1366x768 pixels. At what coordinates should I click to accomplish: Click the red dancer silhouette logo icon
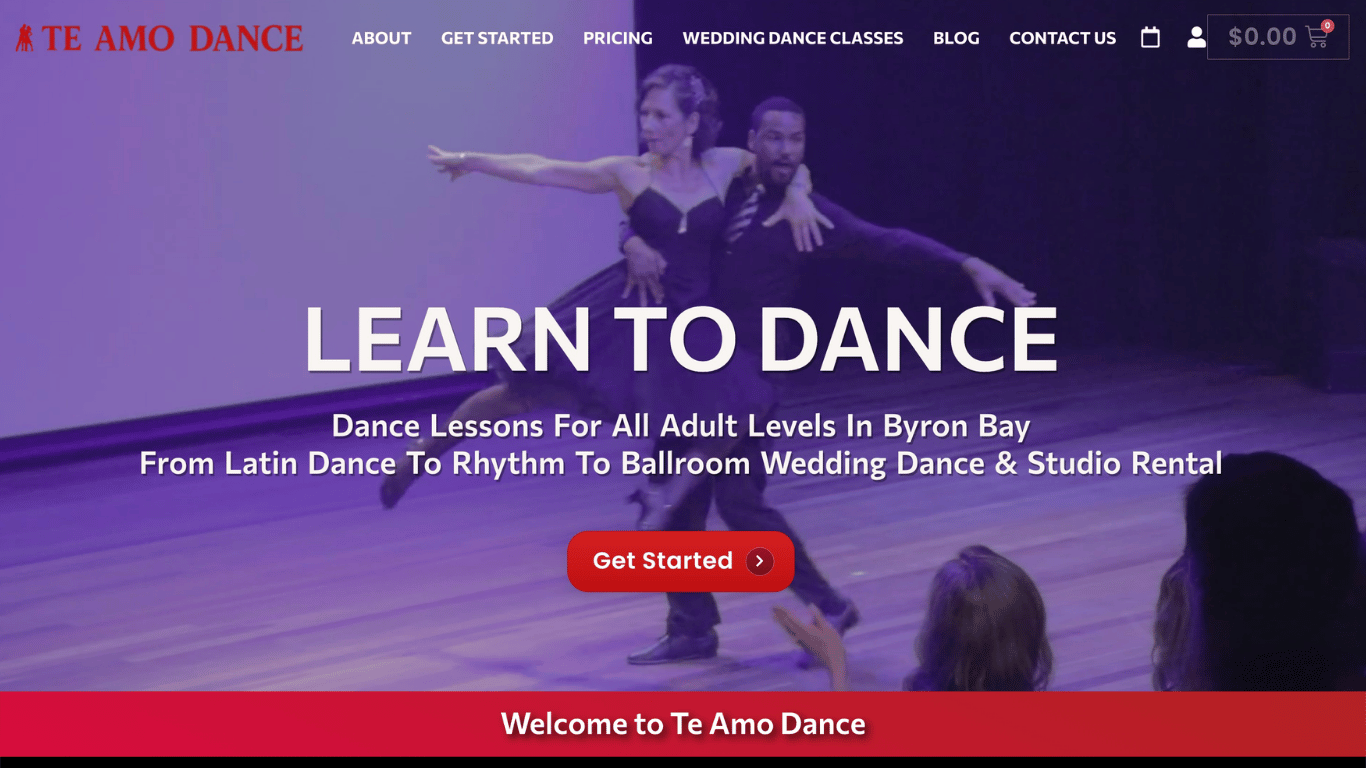point(25,39)
